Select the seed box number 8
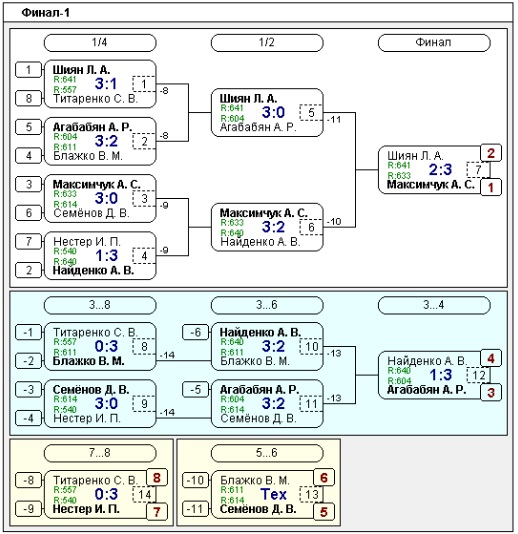The height and width of the screenshot is (534, 518). pyautogui.click(x=29, y=98)
